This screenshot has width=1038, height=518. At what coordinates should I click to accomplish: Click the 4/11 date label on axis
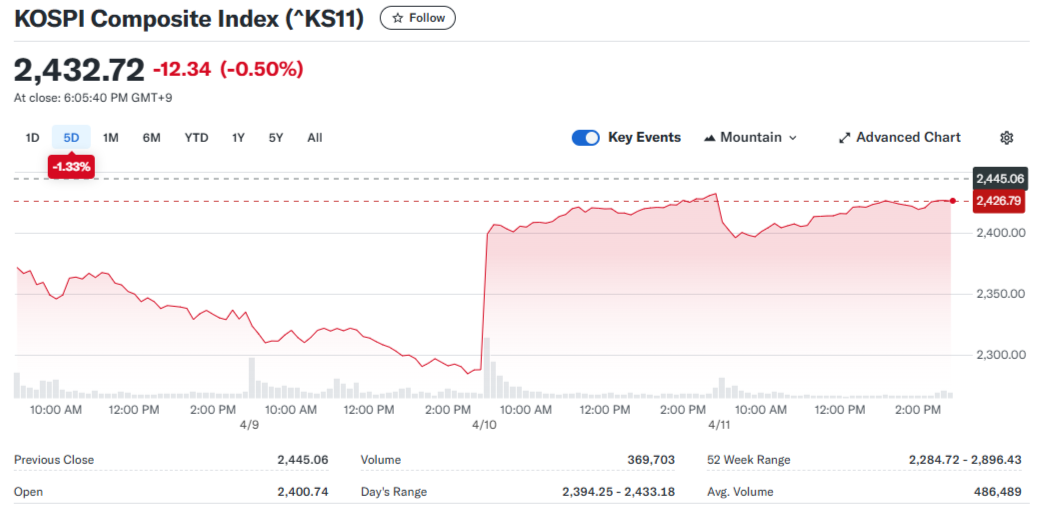(x=718, y=424)
